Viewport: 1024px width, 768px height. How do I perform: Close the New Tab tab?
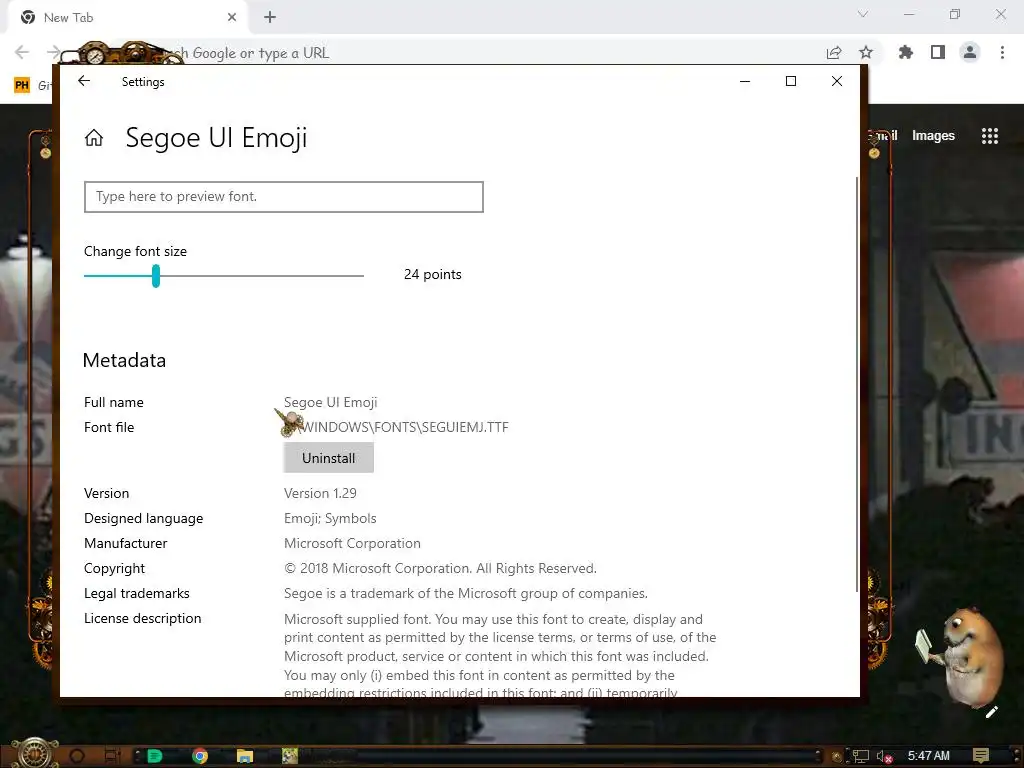232,18
